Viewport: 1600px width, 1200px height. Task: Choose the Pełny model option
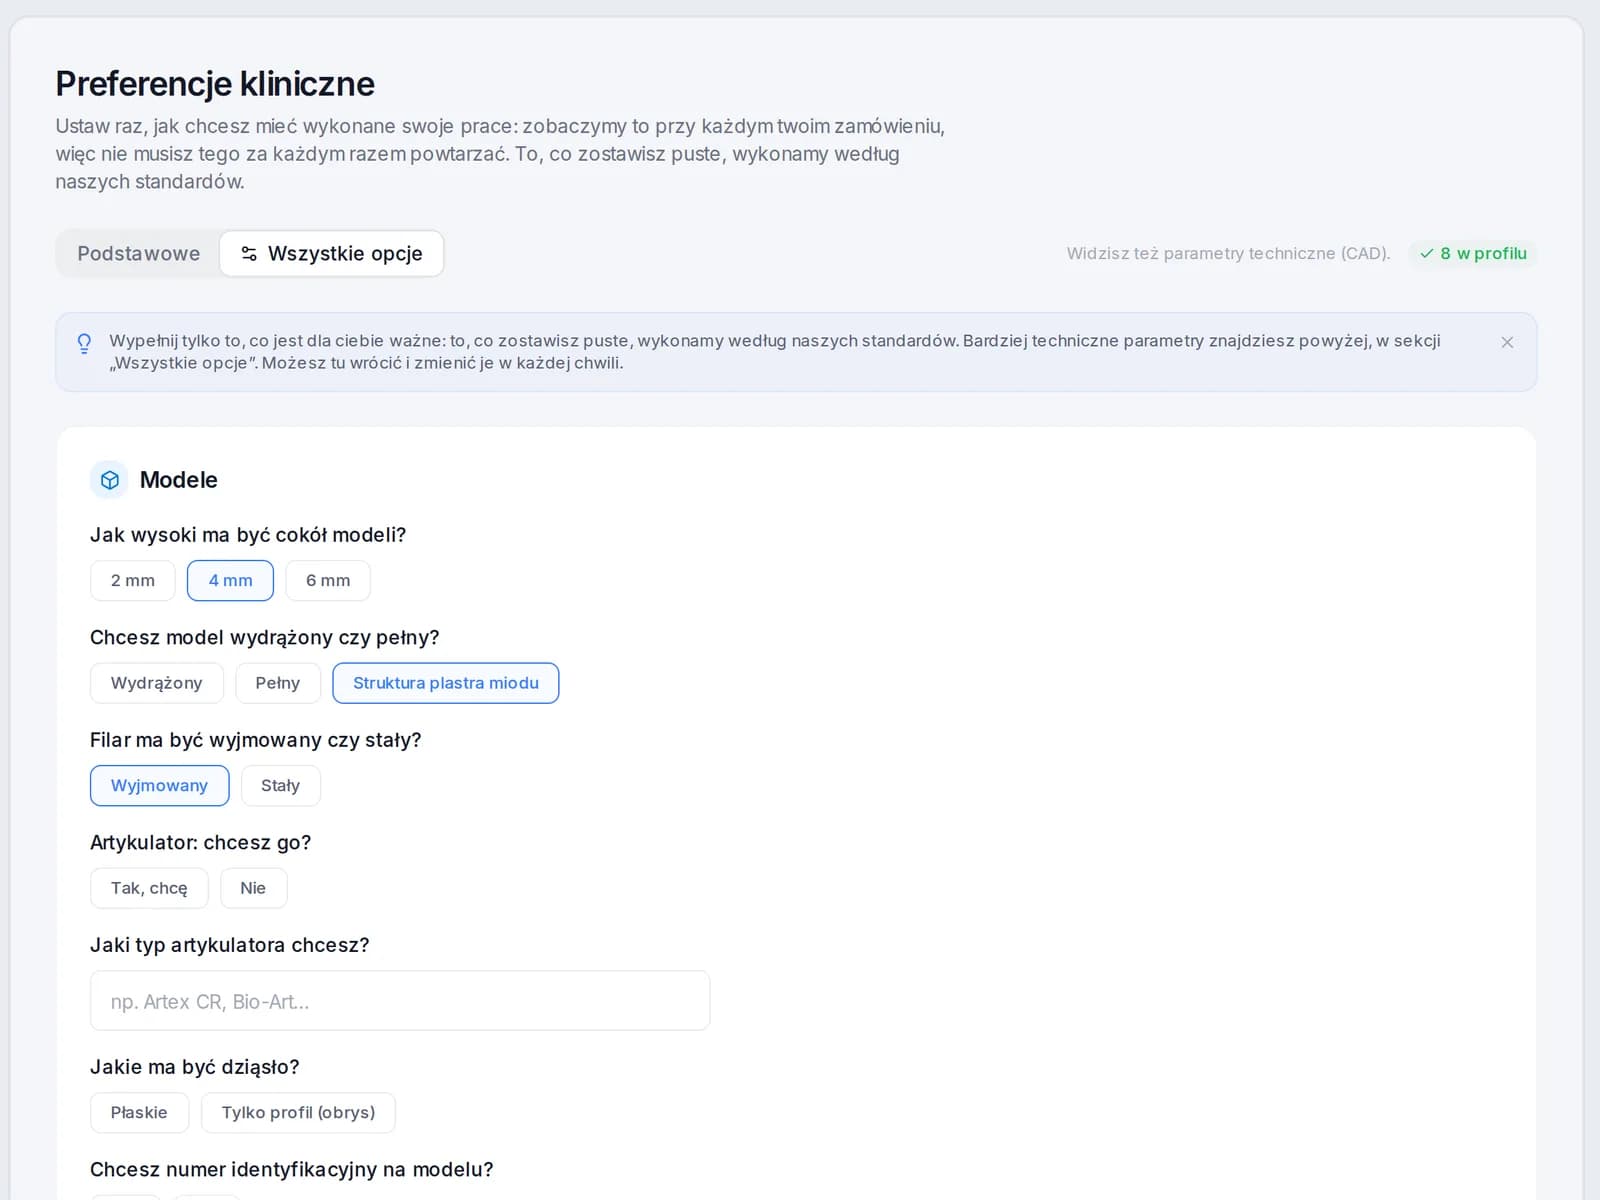pyautogui.click(x=278, y=683)
